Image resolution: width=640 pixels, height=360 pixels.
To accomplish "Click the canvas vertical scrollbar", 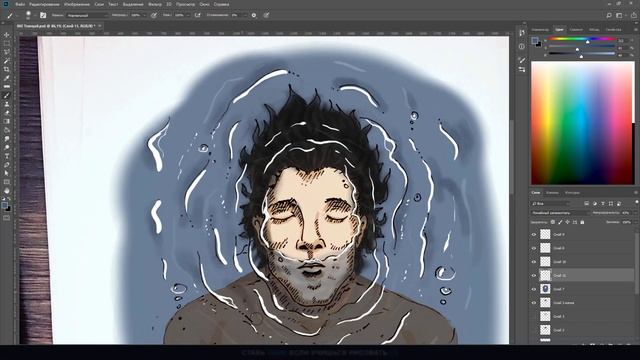I will 512,157.
